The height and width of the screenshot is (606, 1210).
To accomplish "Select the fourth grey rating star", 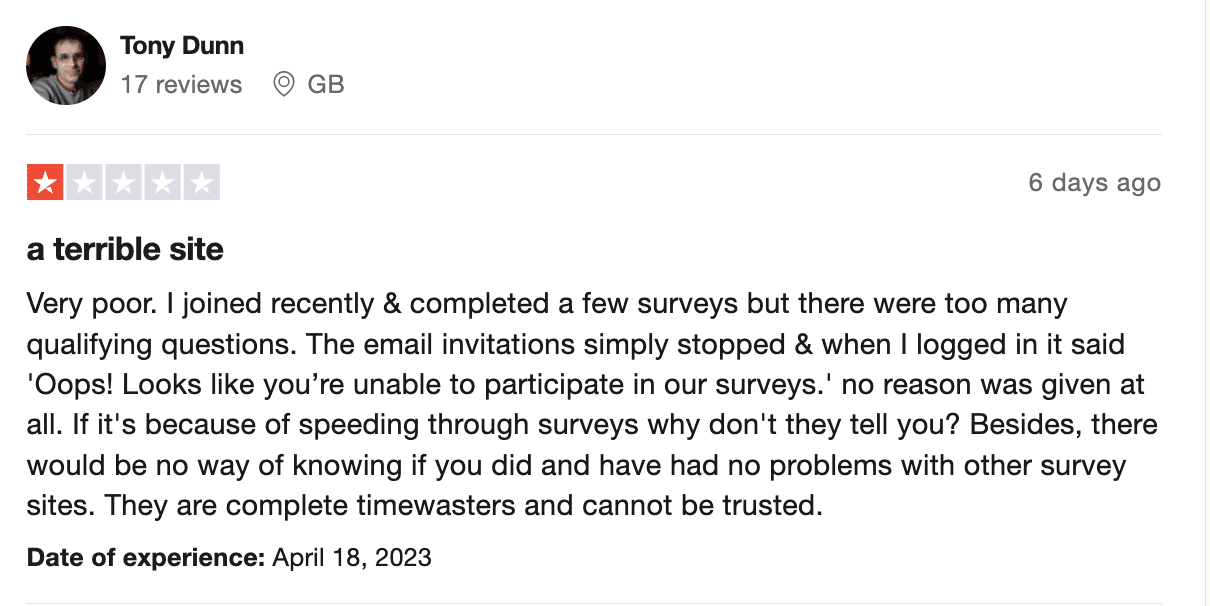I will pos(163,183).
